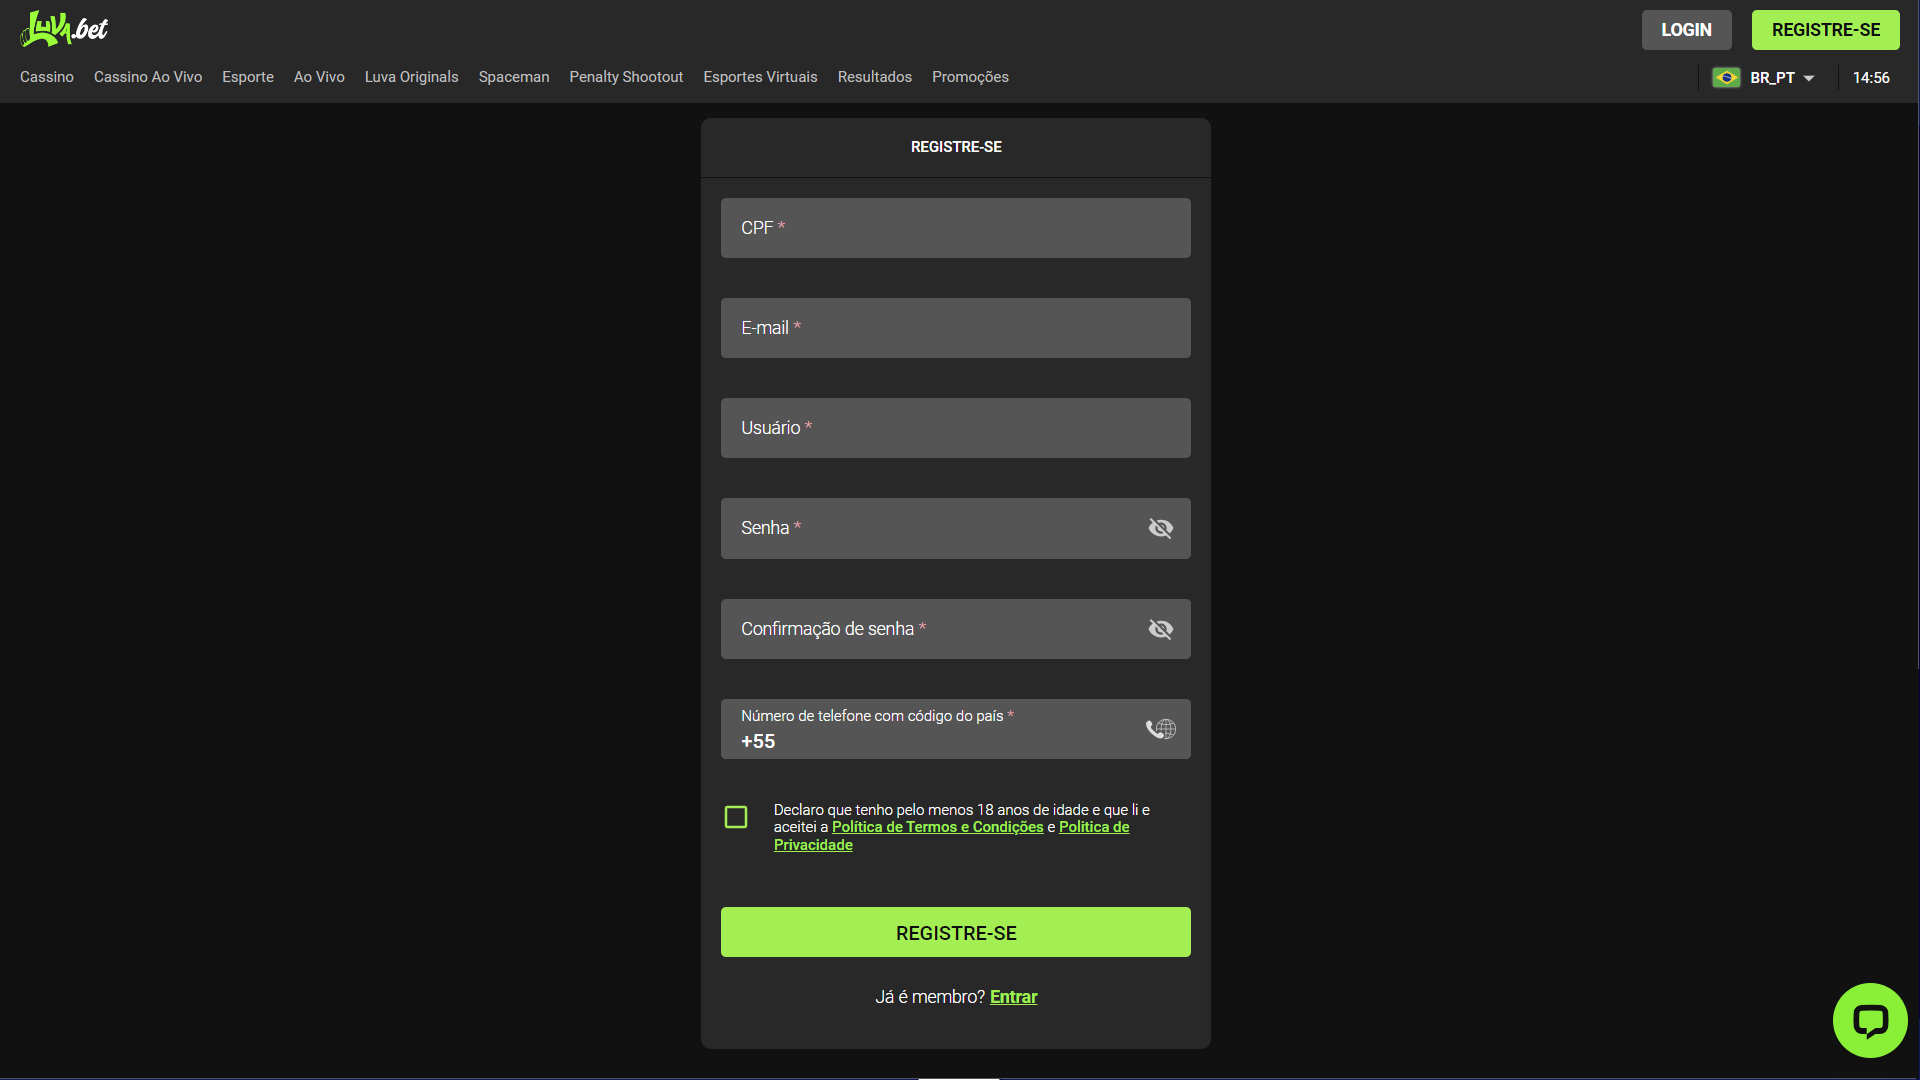Open the Promoções page
The height and width of the screenshot is (1080, 1920).
(969, 77)
